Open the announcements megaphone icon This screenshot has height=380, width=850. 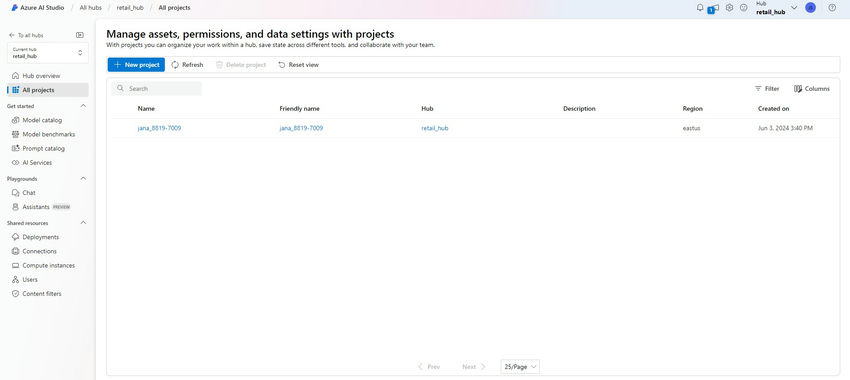[x=713, y=8]
